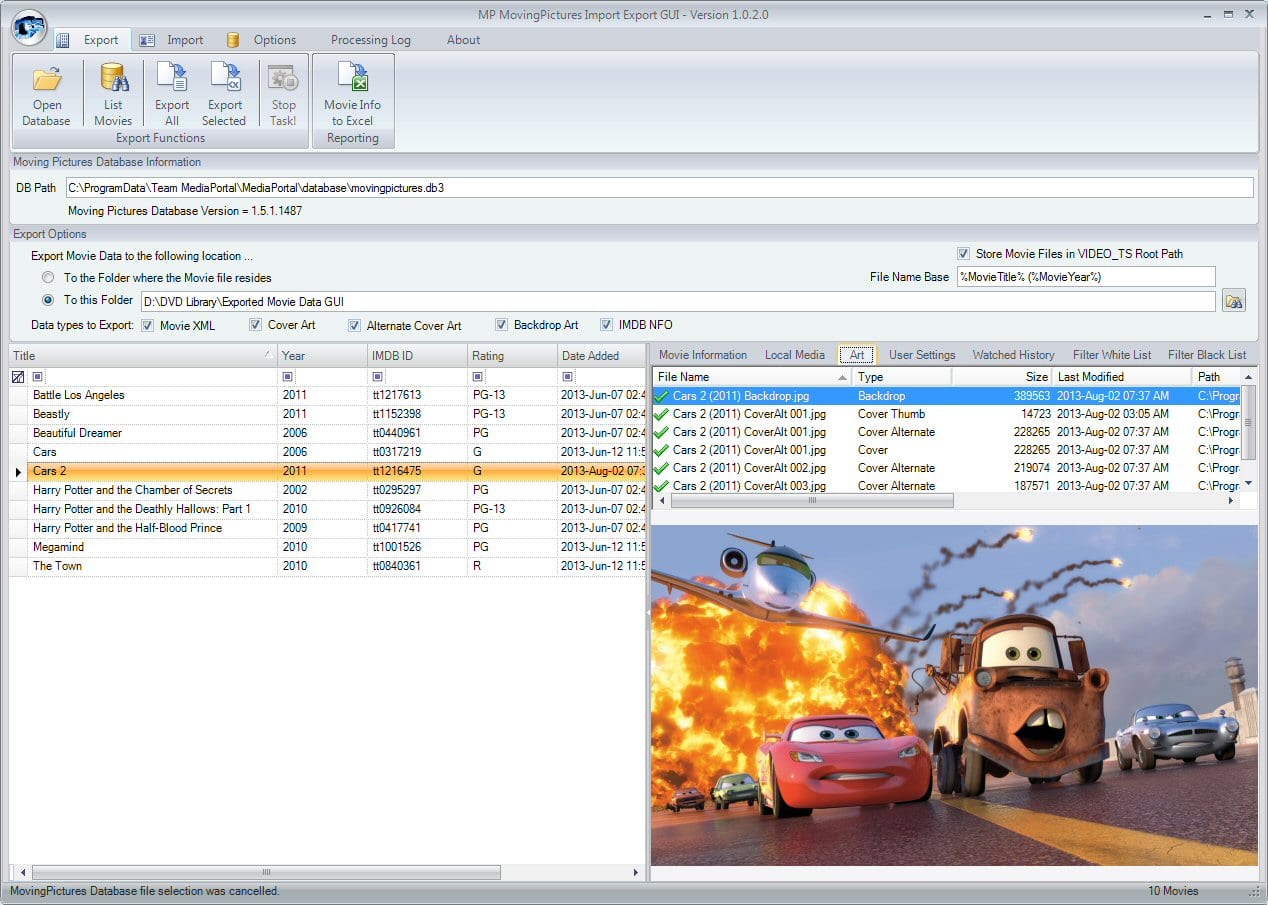Select Cars 2 (2011) CoverAlt 002.jpg file
Viewport: 1268px width, 905px height.
749,468
